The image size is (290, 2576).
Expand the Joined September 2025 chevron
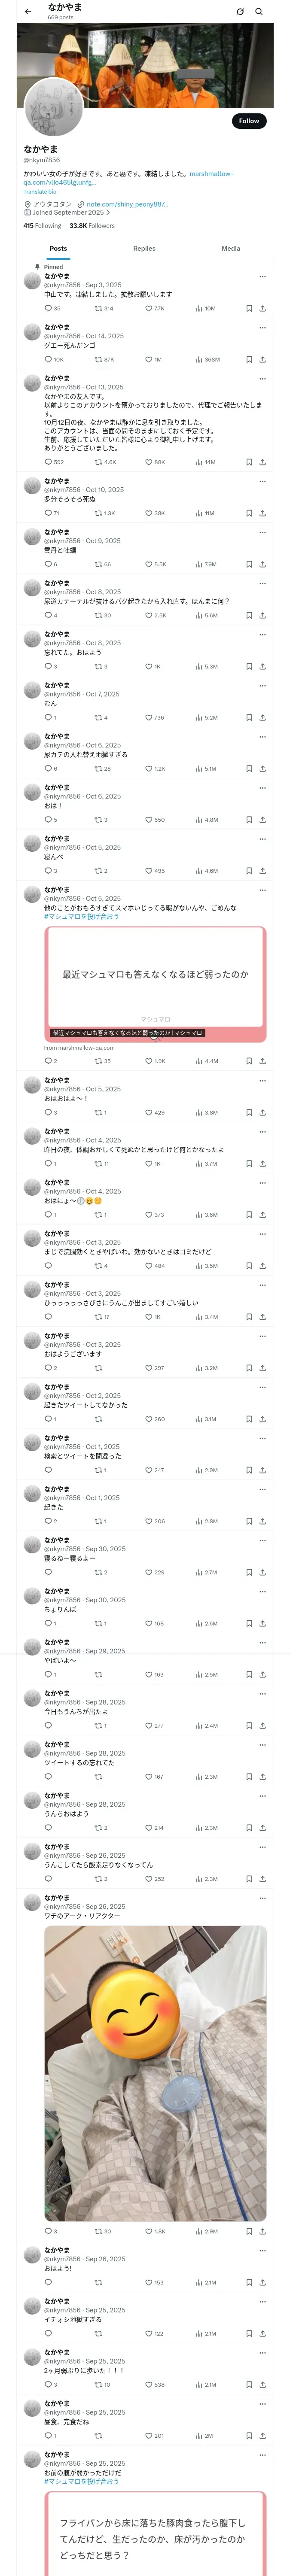(108, 212)
